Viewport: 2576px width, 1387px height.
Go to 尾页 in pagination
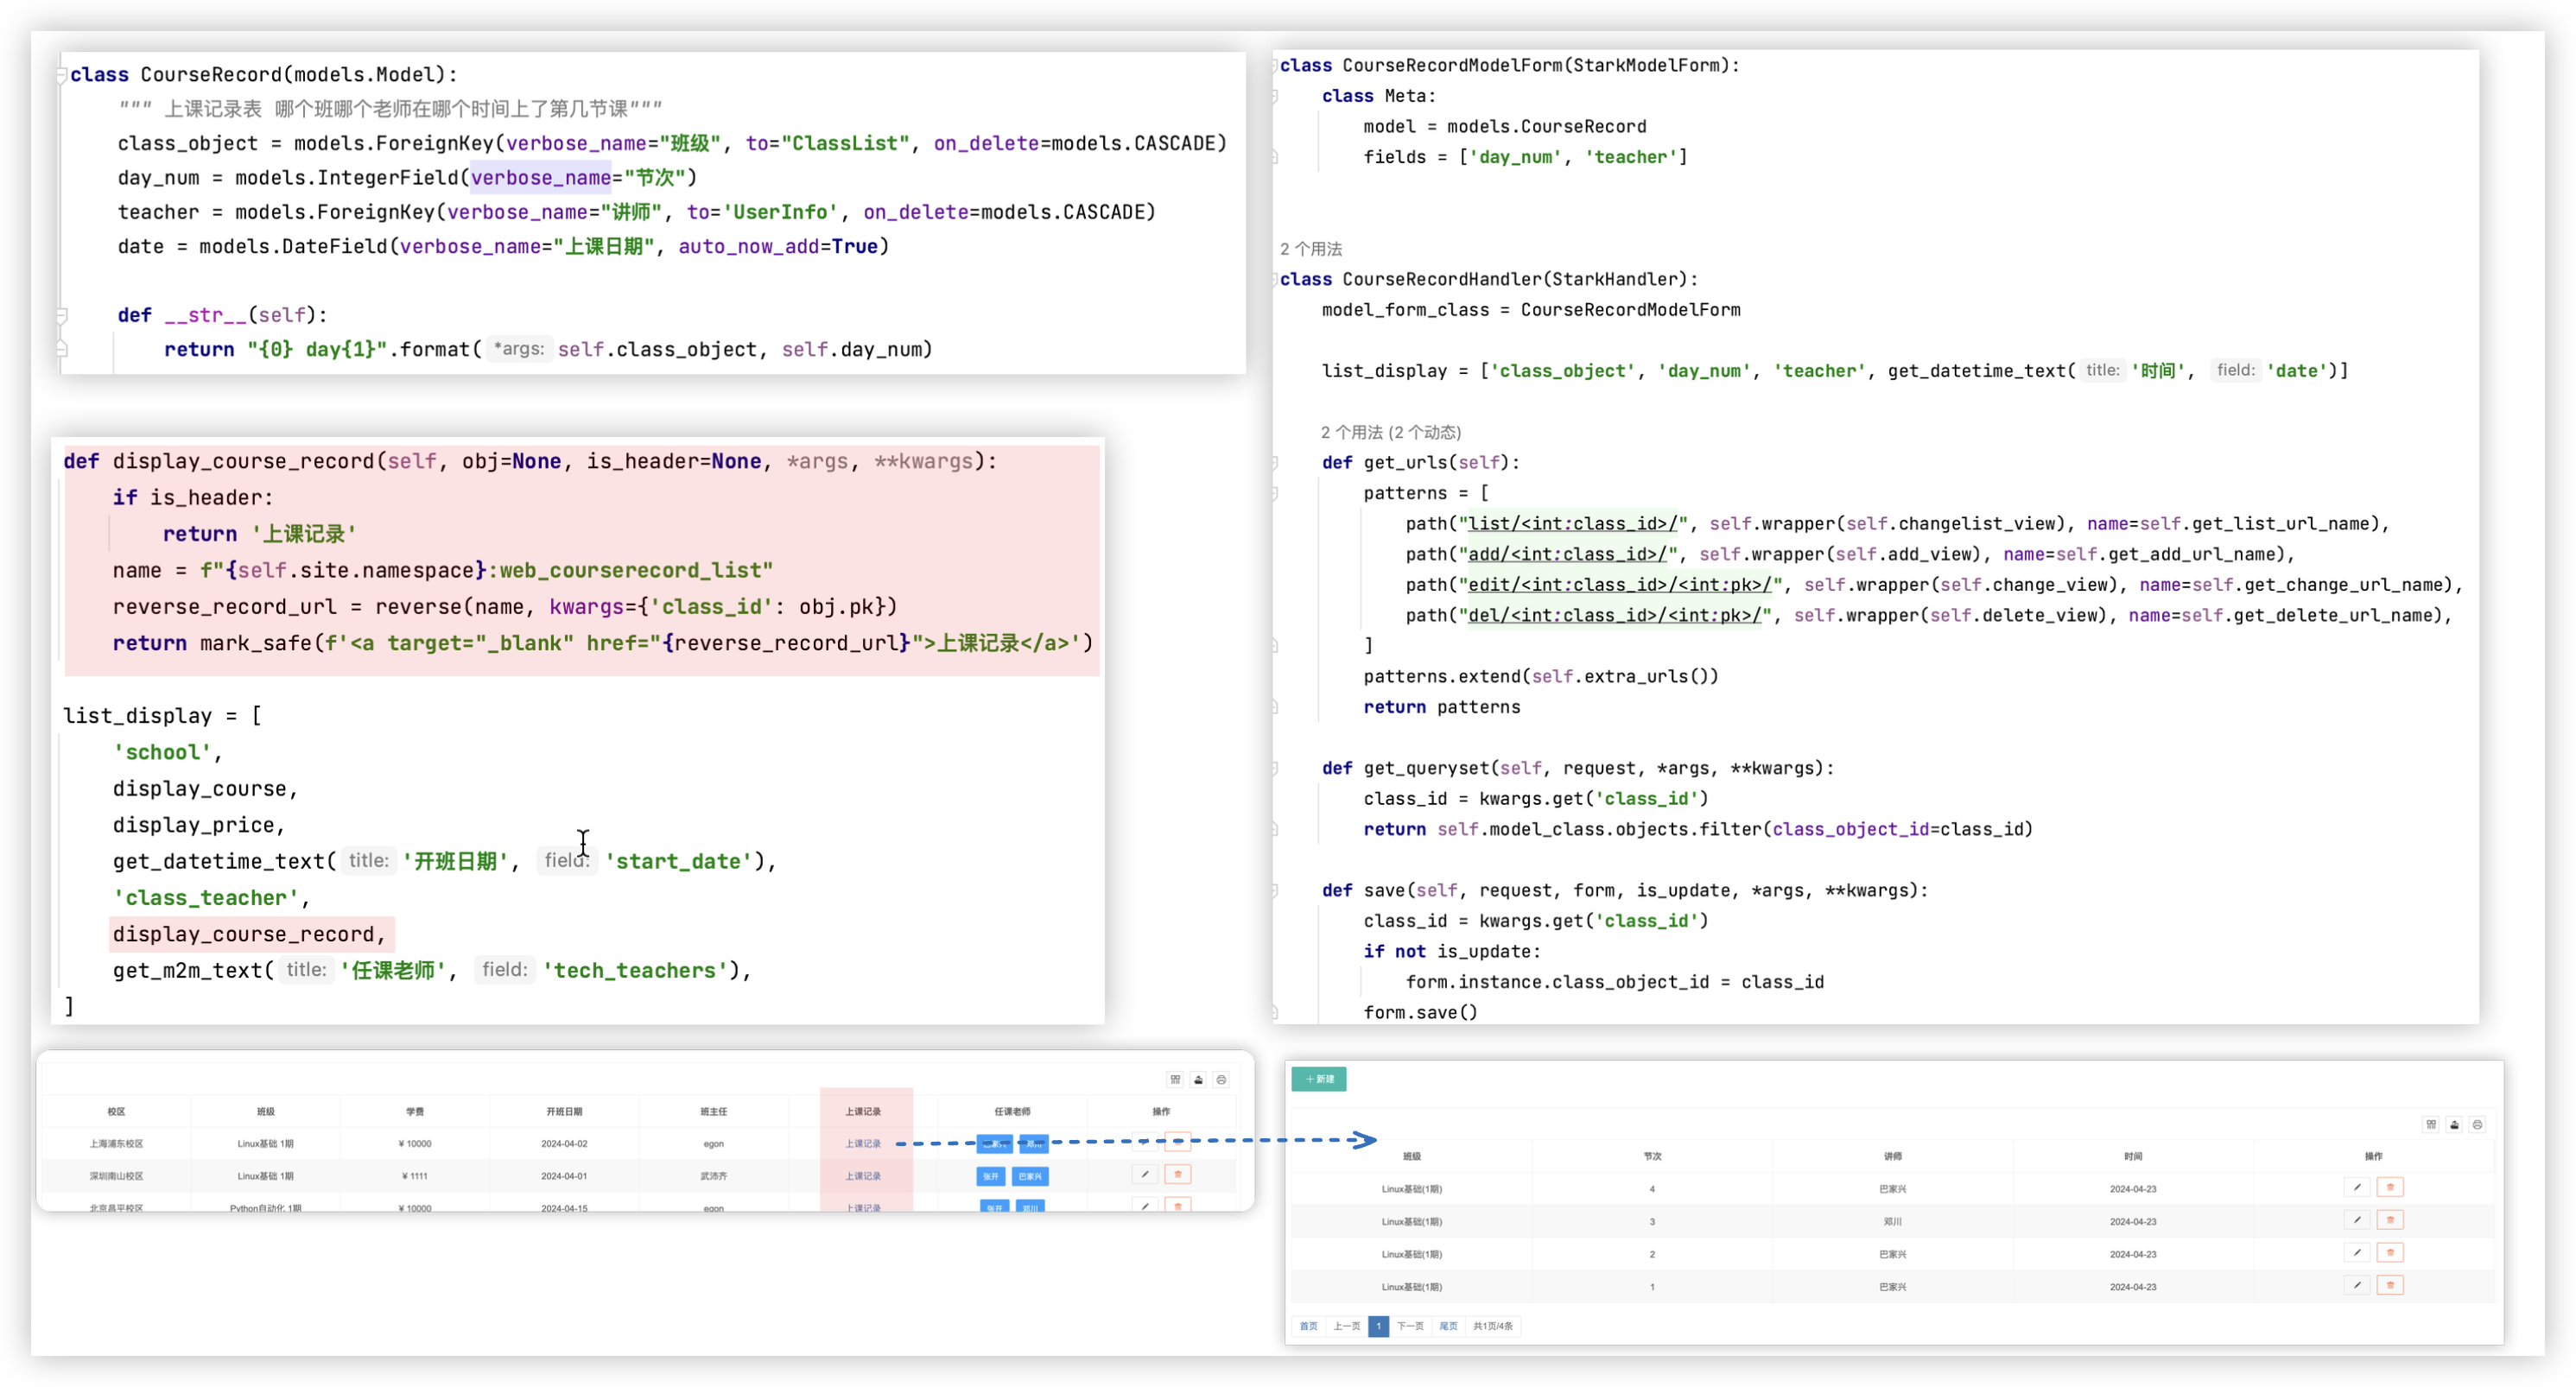(1448, 1326)
